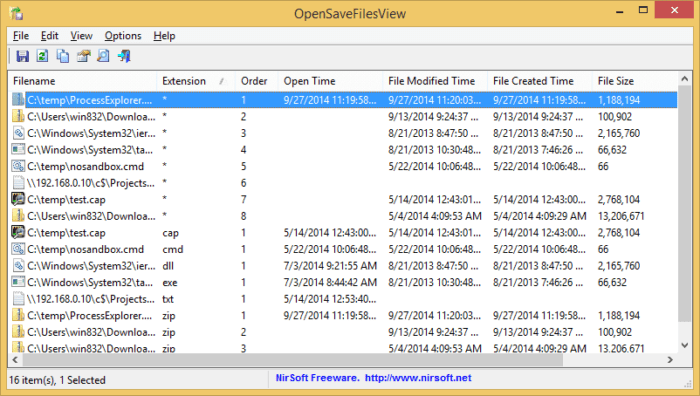
Task: Click the Copy Selected Items toolbar icon
Action: click(x=63, y=56)
